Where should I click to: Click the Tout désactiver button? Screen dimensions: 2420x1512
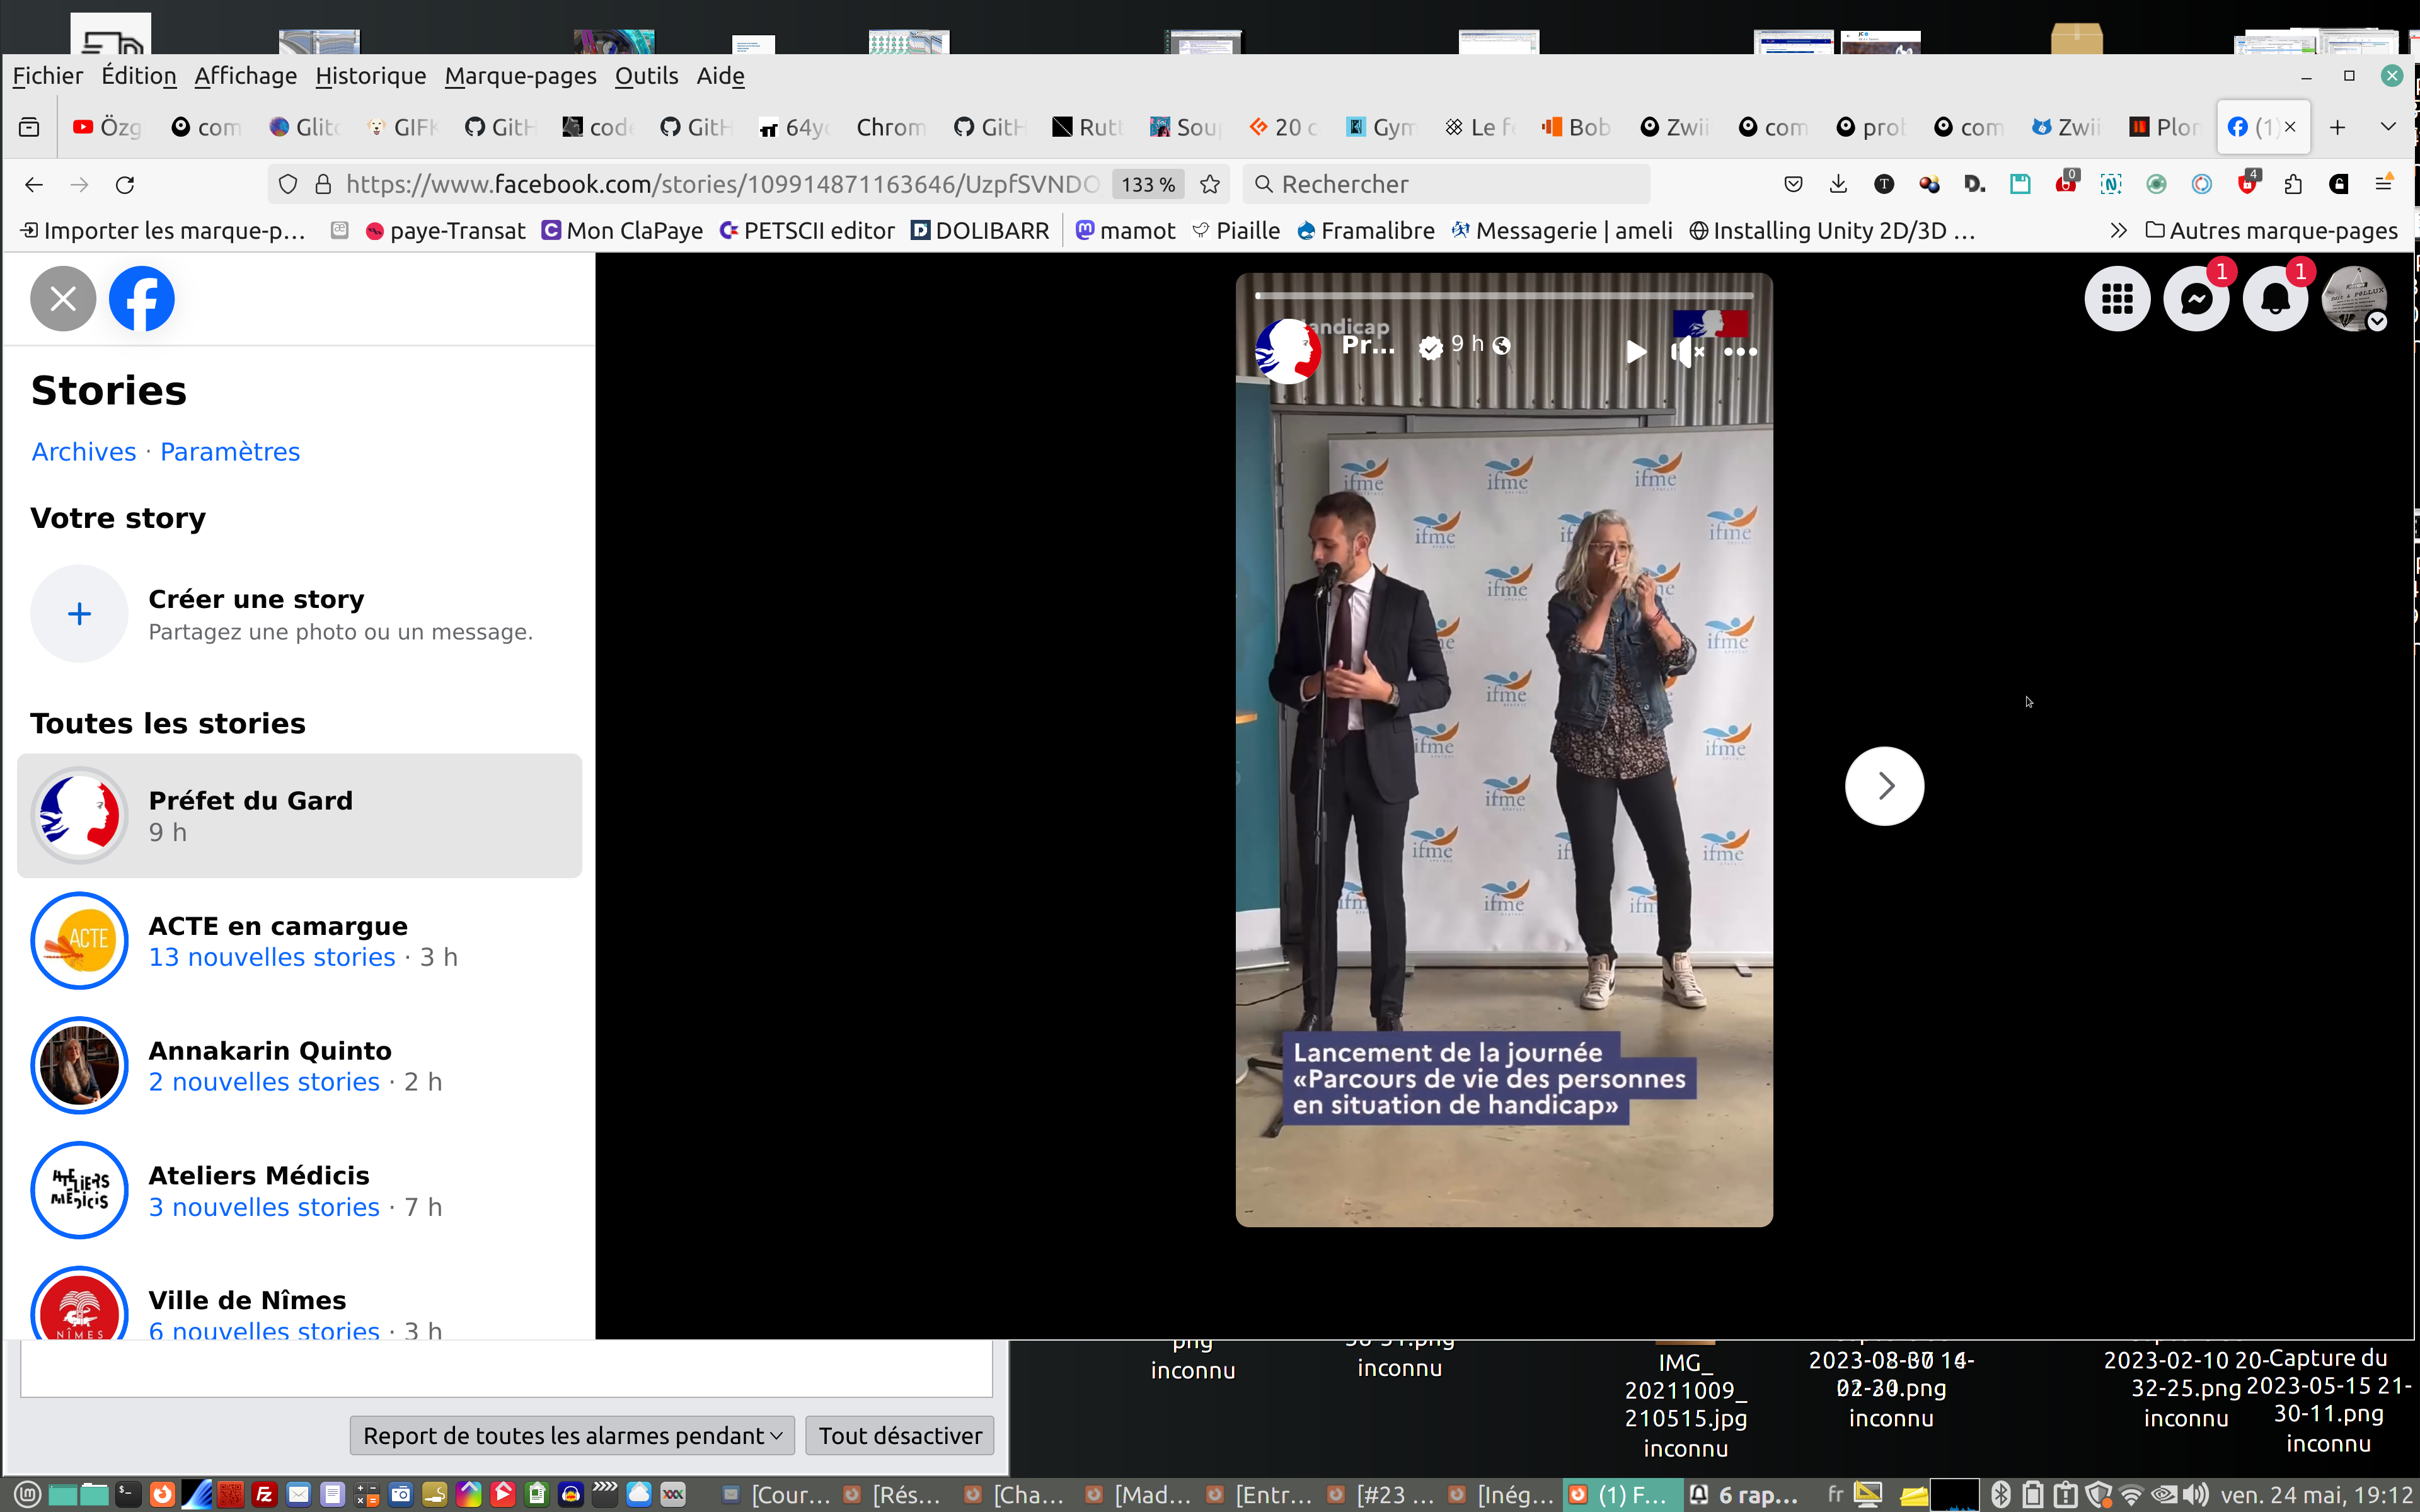coord(899,1435)
